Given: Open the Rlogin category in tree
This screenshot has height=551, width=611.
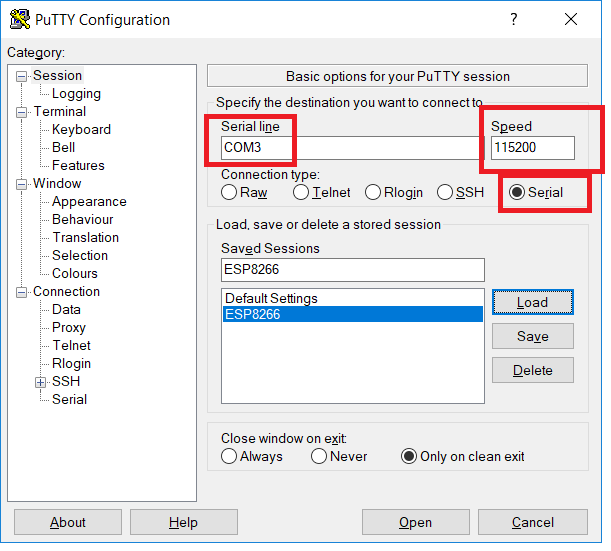Looking at the screenshot, I should tap(72, 364).
